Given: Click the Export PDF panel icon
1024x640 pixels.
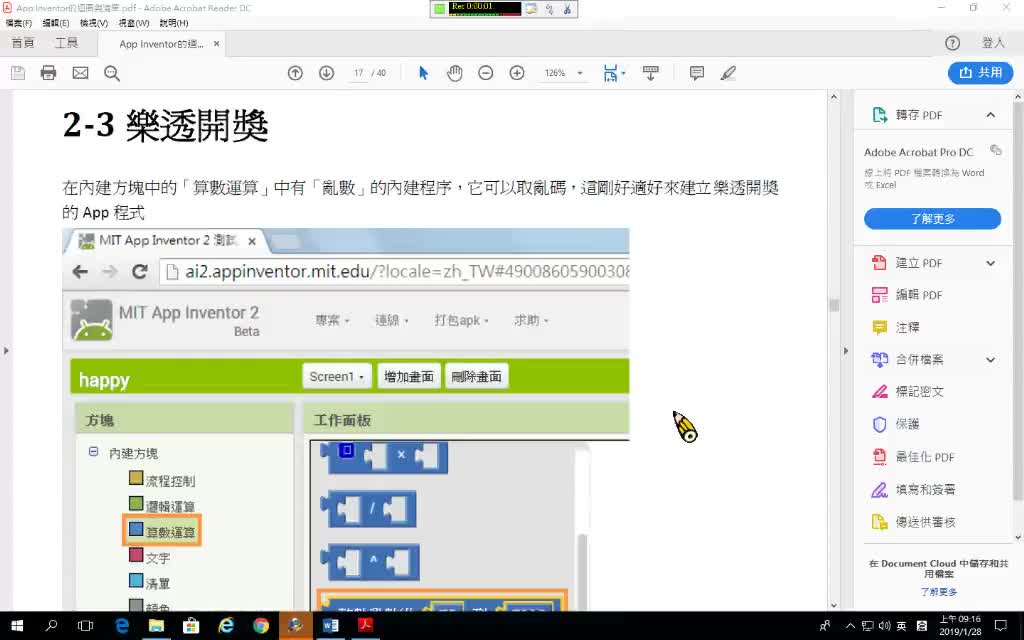Looking at the screenshot, I should point(879,115).
